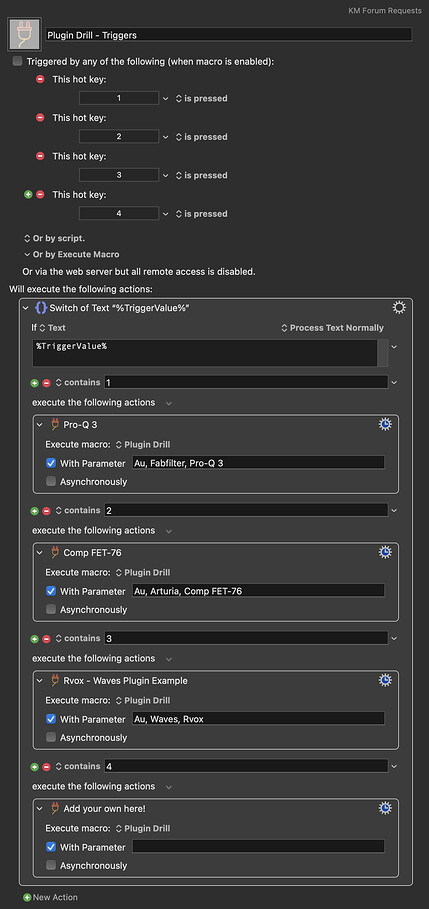This screenshot has height=909, width=429.
Task: Enable Asynchronously in 'Add your own here!'
Action: coord(51,865)
